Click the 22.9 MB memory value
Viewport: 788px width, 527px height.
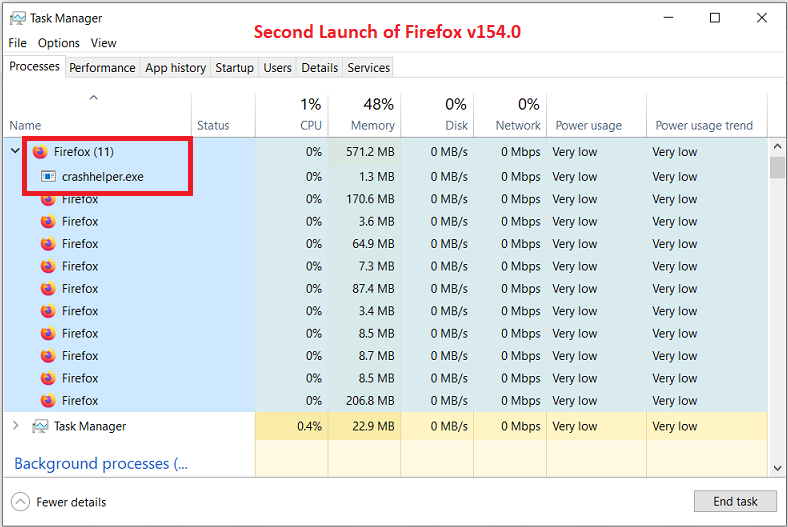tap(373, 426)
